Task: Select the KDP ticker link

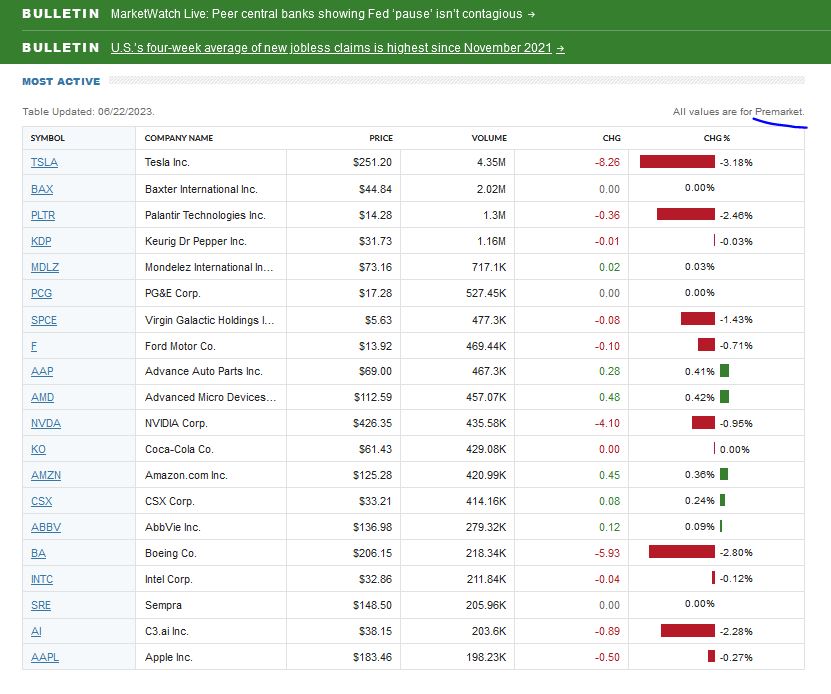Action: coord(42,241)
